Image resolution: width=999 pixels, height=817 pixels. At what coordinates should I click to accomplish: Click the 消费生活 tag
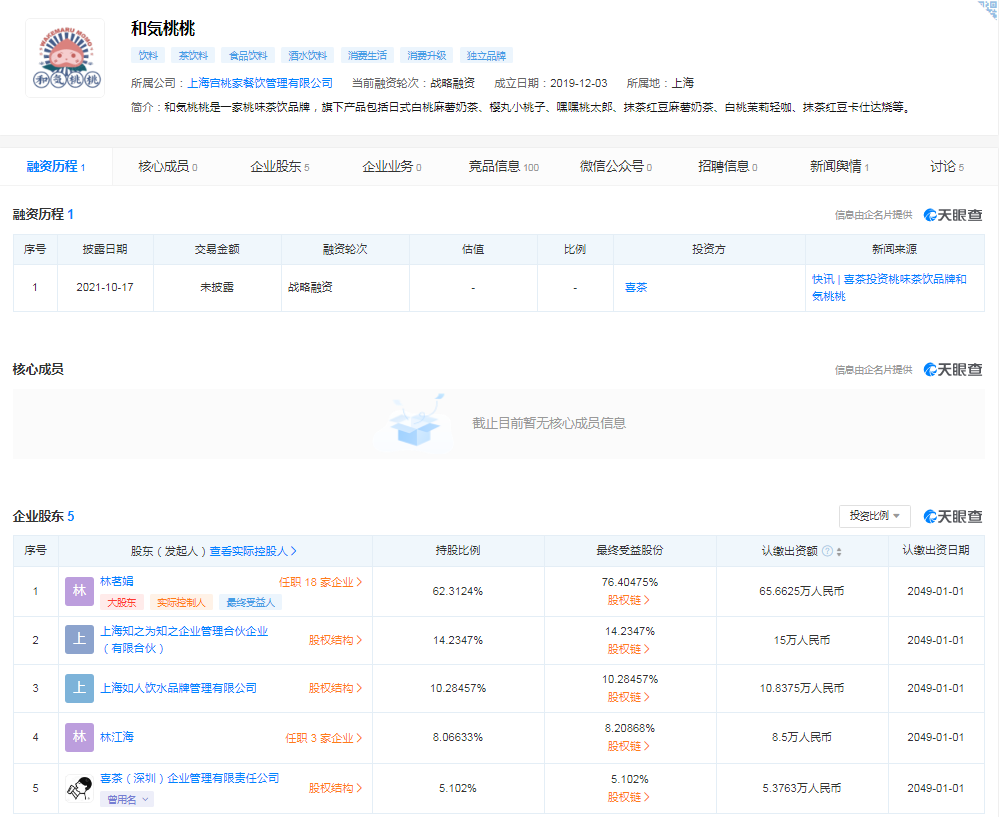tap(367, 55)
